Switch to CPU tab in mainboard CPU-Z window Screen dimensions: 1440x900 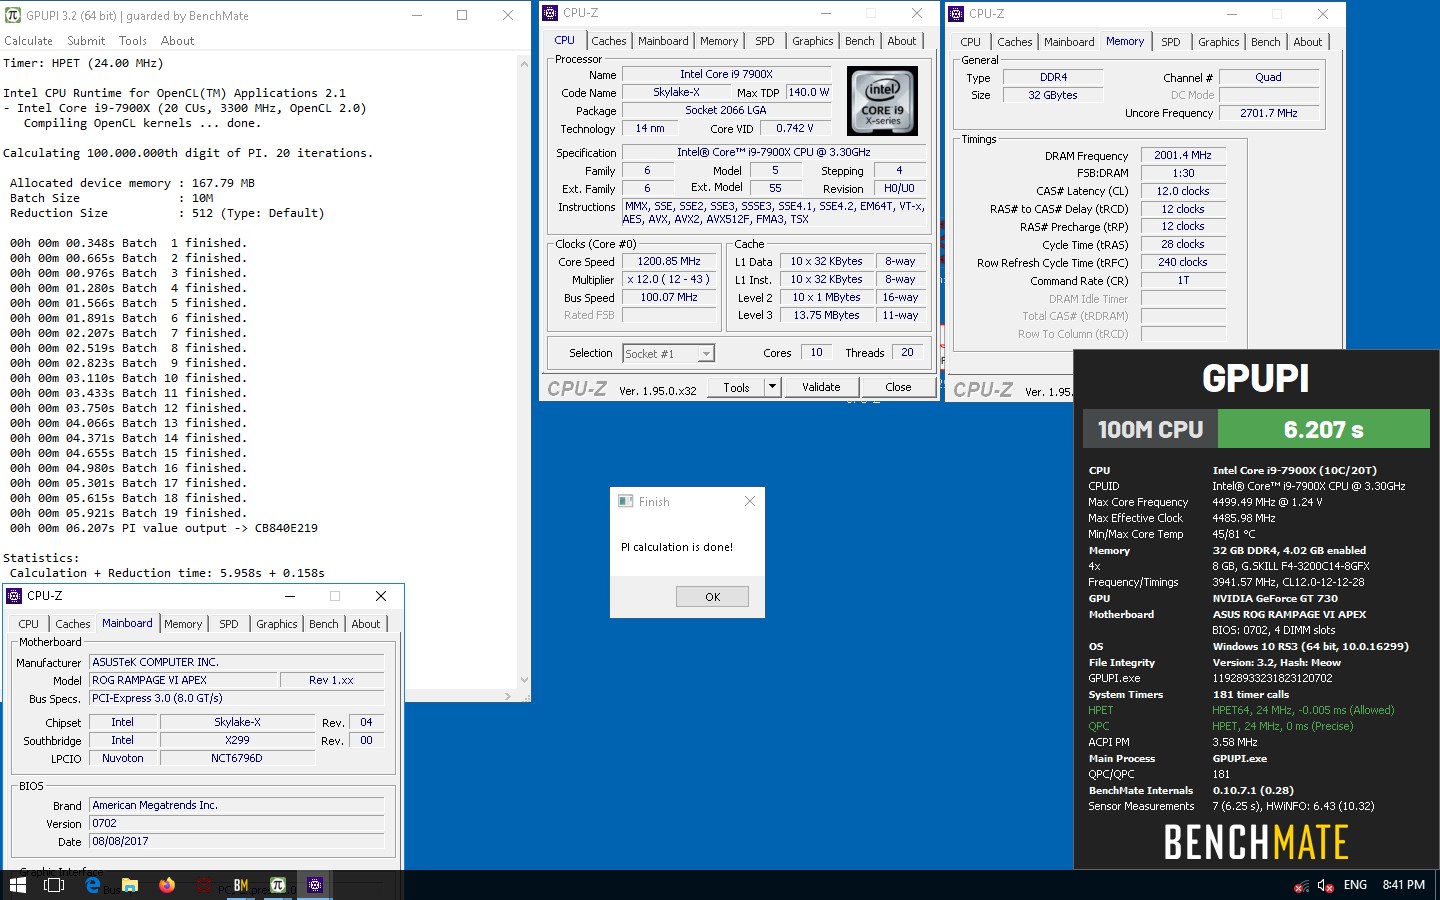(x=29, y=624)
